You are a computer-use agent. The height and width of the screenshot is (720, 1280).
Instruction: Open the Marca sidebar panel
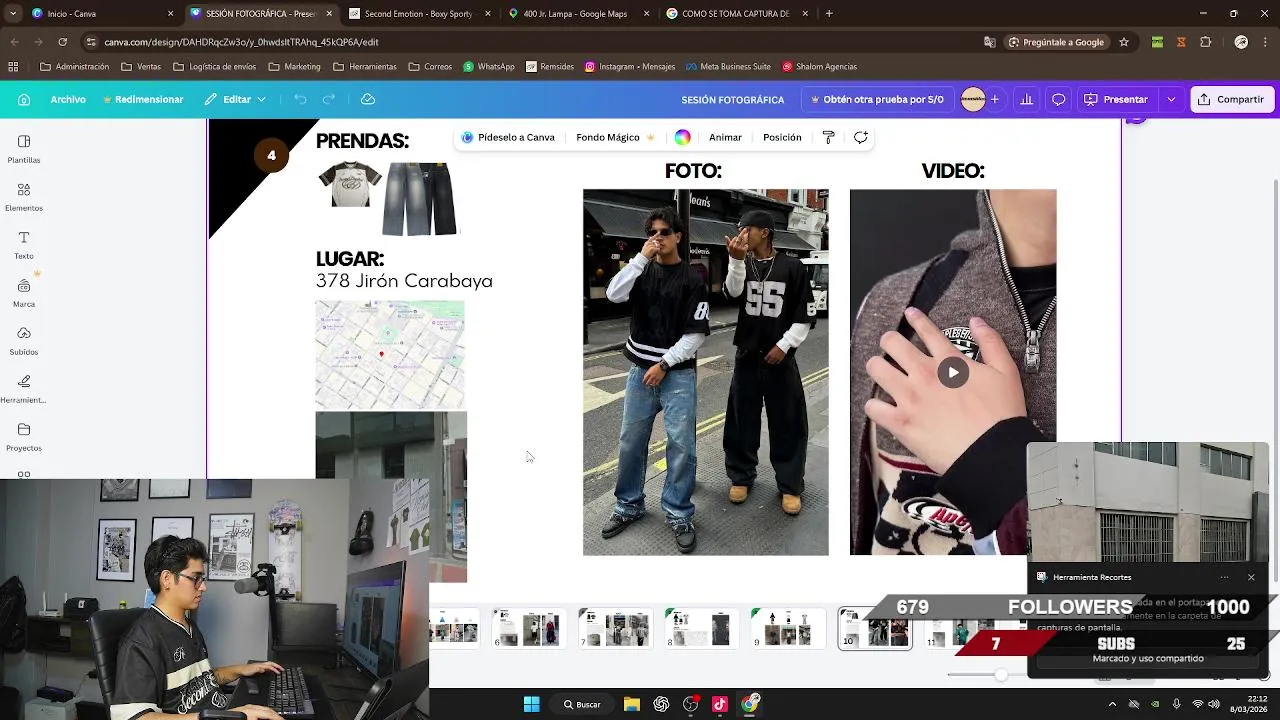point(24,293)
